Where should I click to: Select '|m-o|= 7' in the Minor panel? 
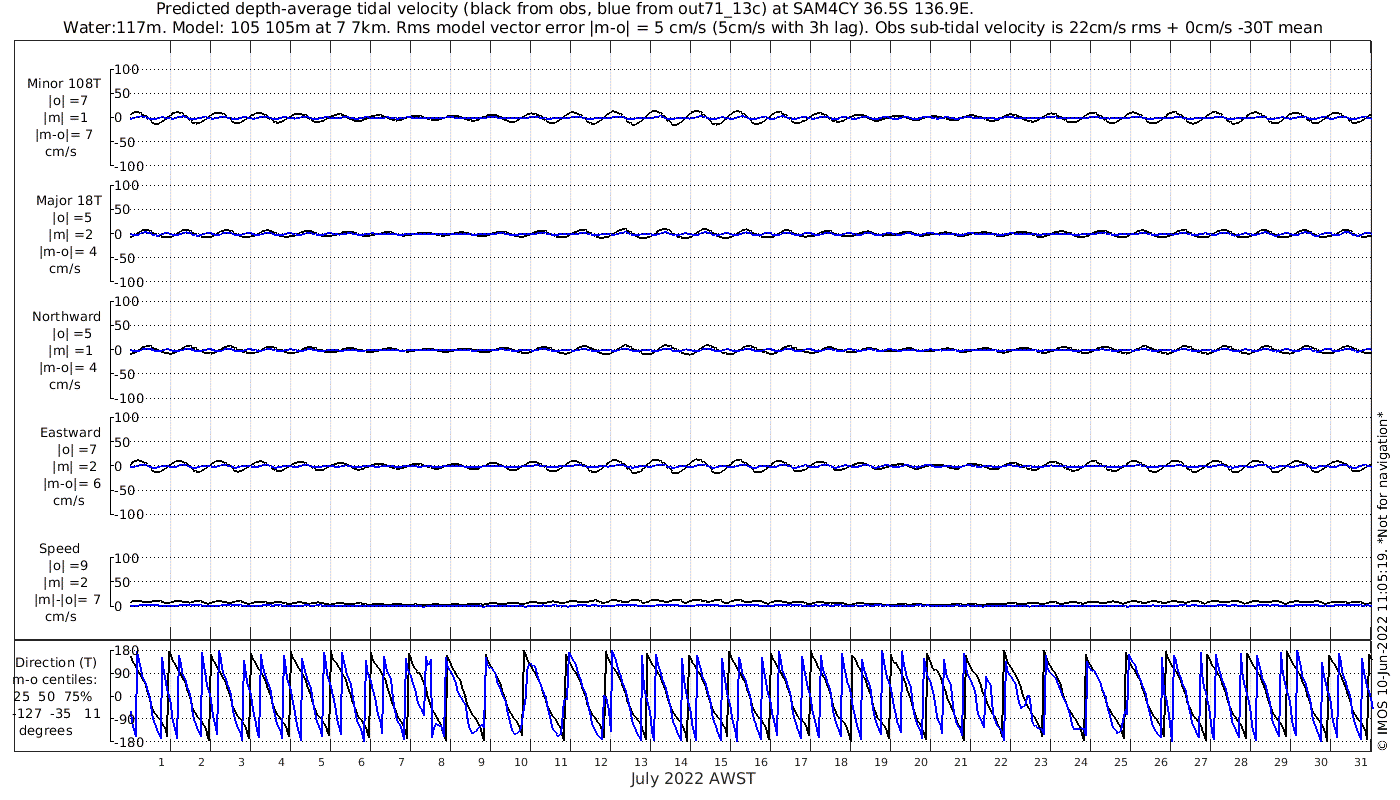tap(64, 135)
